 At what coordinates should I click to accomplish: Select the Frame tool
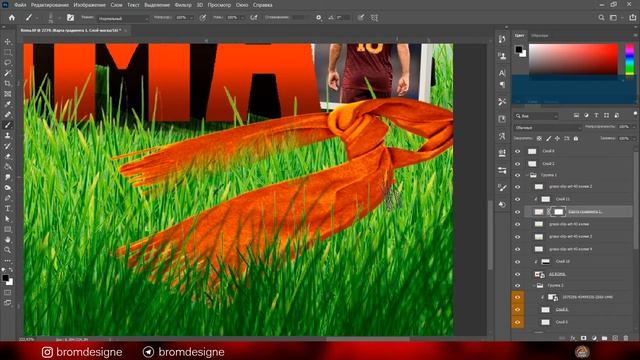click(8, 94)
